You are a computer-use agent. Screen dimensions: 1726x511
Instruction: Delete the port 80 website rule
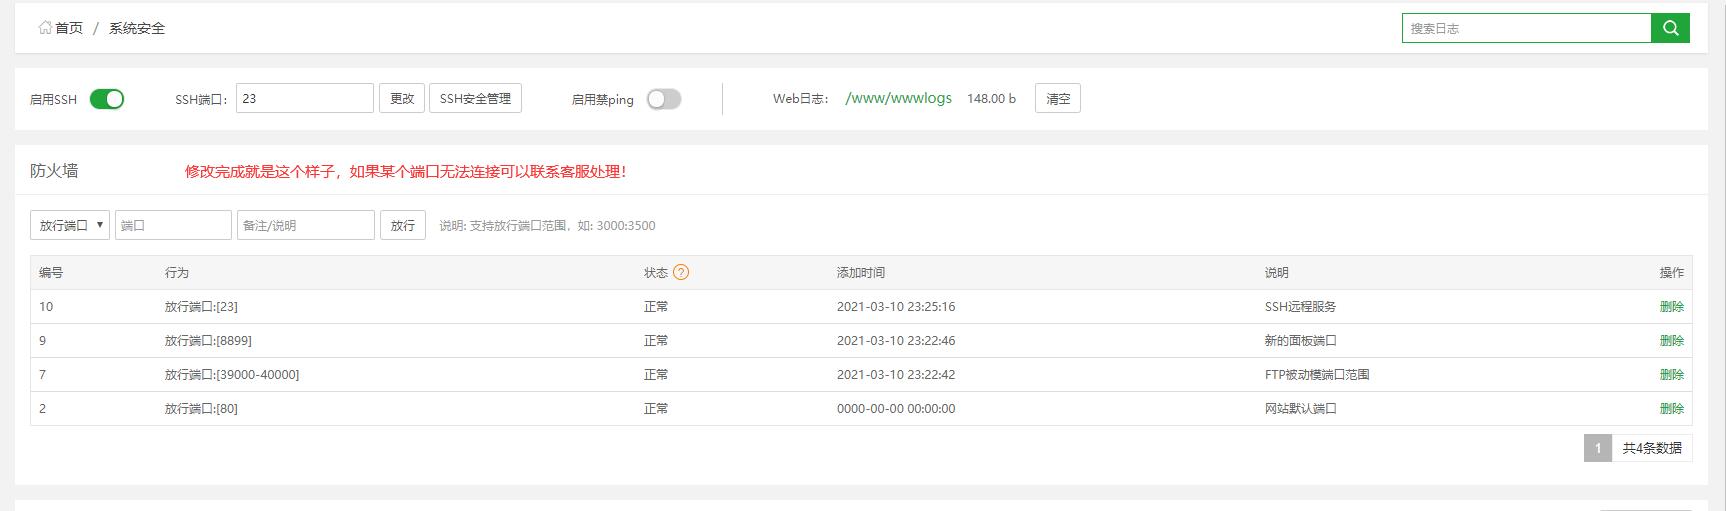1671,409
